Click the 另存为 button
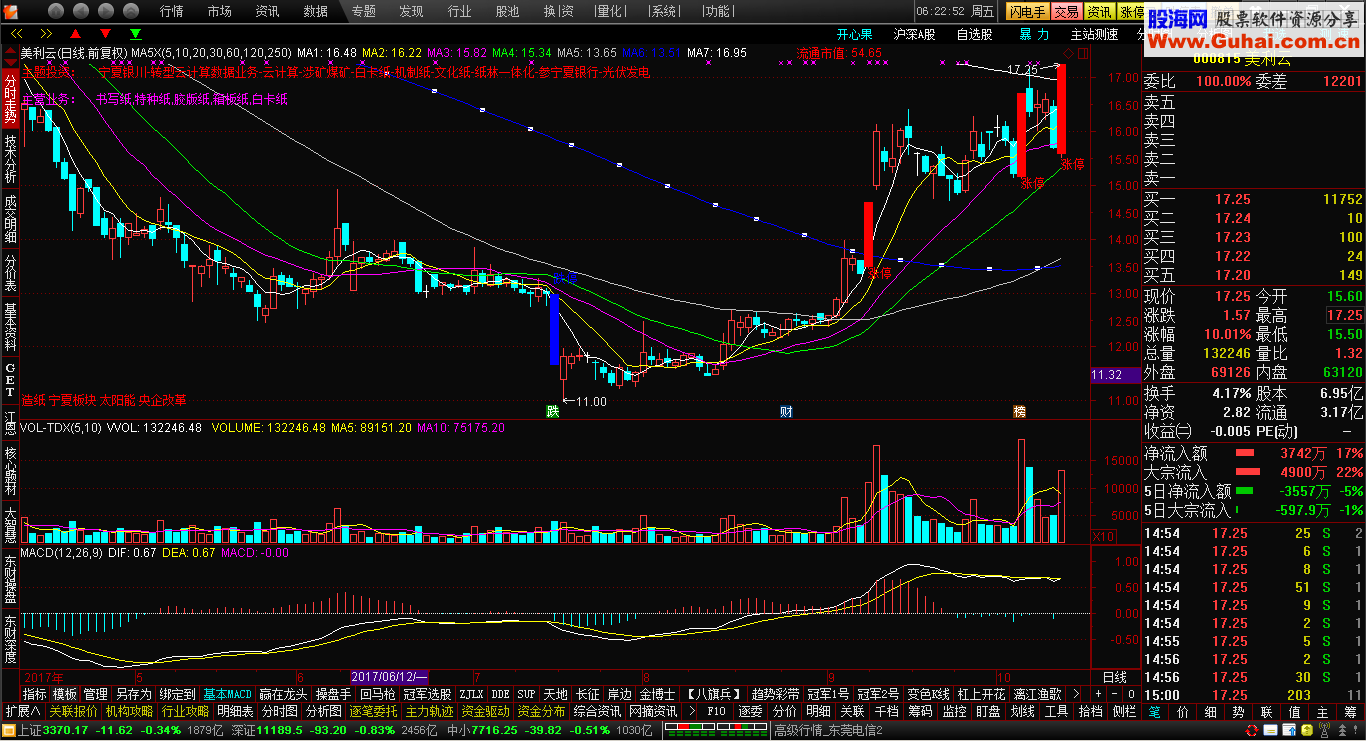This screenshot has height=741, width=1366. pyautogui.click(x=133, y=694)
